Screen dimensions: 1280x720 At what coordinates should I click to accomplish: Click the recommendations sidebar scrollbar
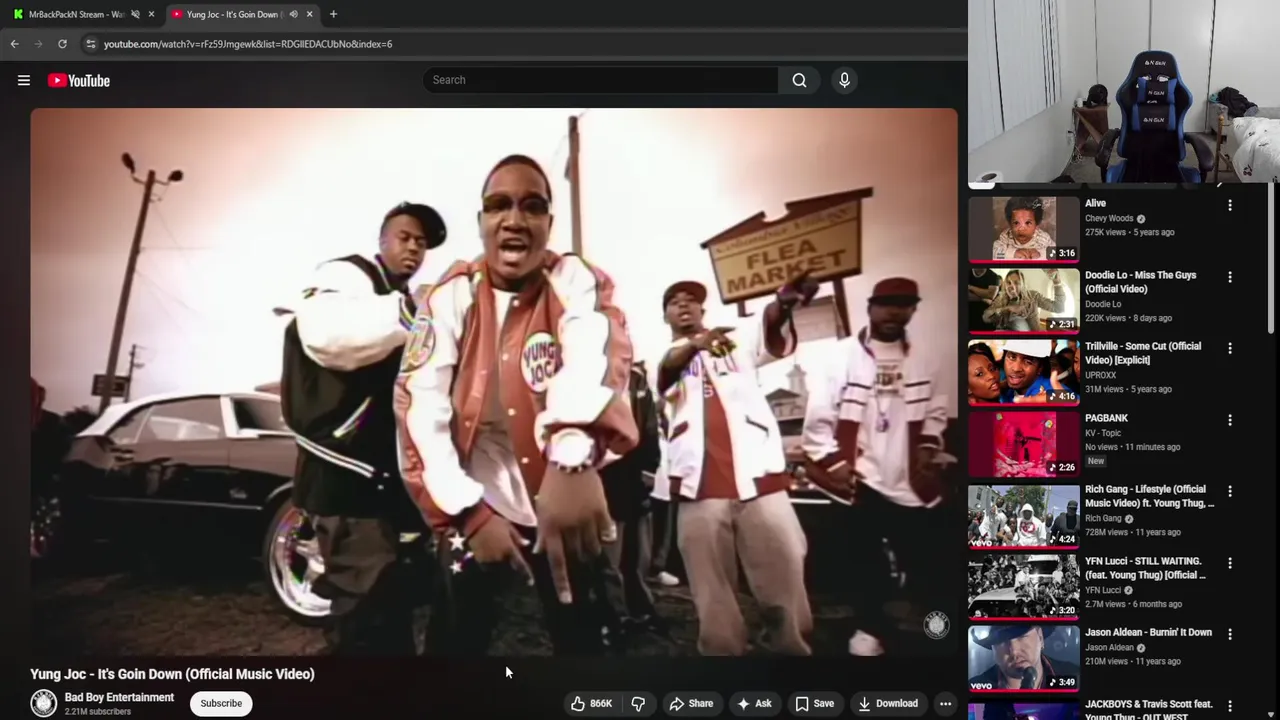coord(1272,260)
